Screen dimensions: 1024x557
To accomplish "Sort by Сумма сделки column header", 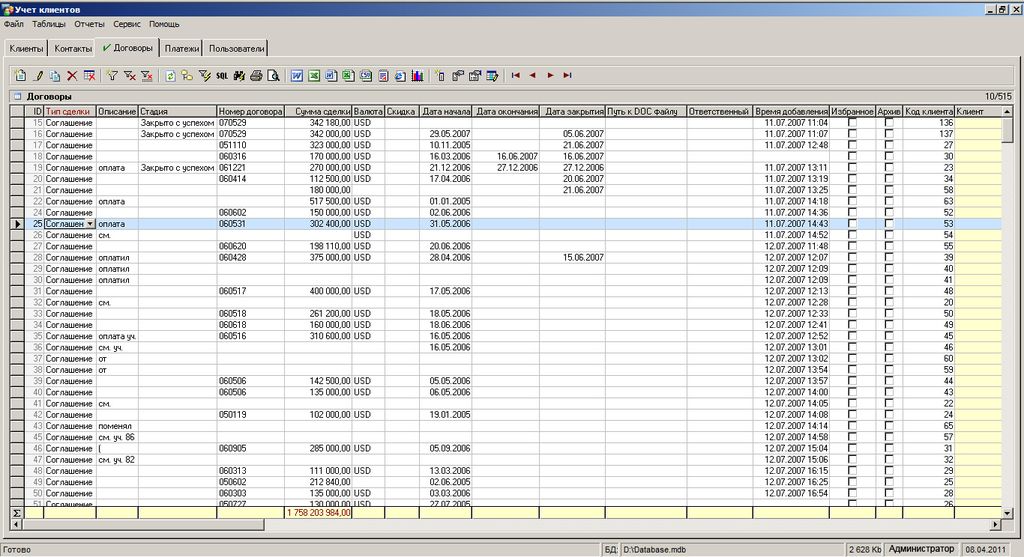I will [318, 111].
